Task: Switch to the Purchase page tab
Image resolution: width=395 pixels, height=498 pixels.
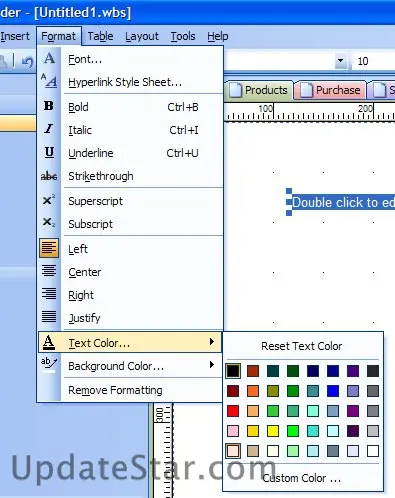Action: point(330,90)
